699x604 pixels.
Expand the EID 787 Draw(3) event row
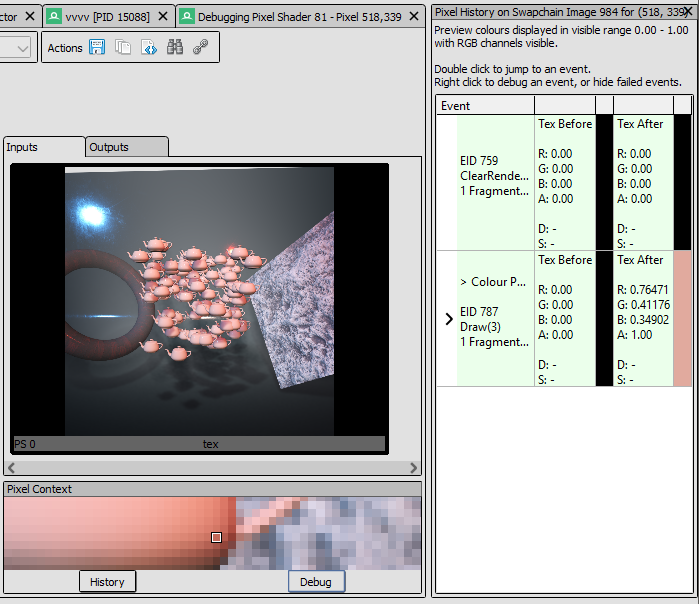449,319
